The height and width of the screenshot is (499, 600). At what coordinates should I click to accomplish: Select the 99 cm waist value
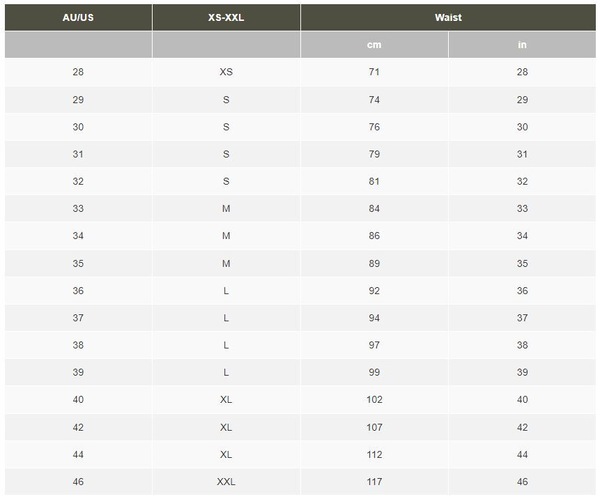pyautogui.click(x=374, y=372)
